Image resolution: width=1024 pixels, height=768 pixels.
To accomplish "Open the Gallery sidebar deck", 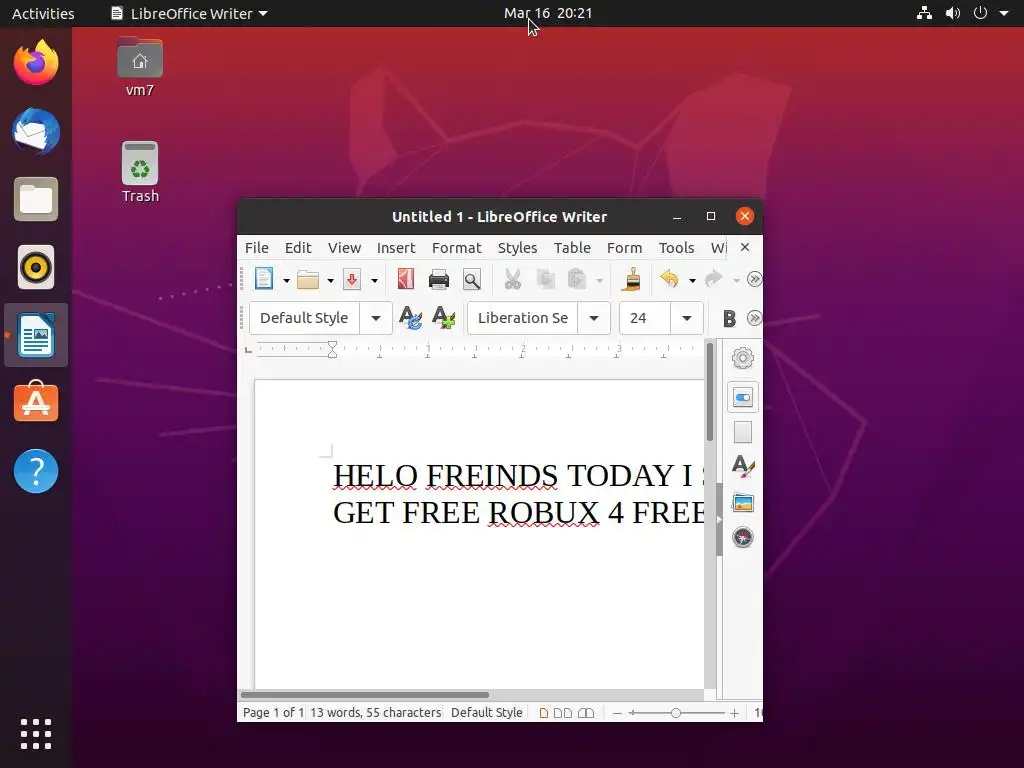I will pyautogui.click(x=743, y=503).
